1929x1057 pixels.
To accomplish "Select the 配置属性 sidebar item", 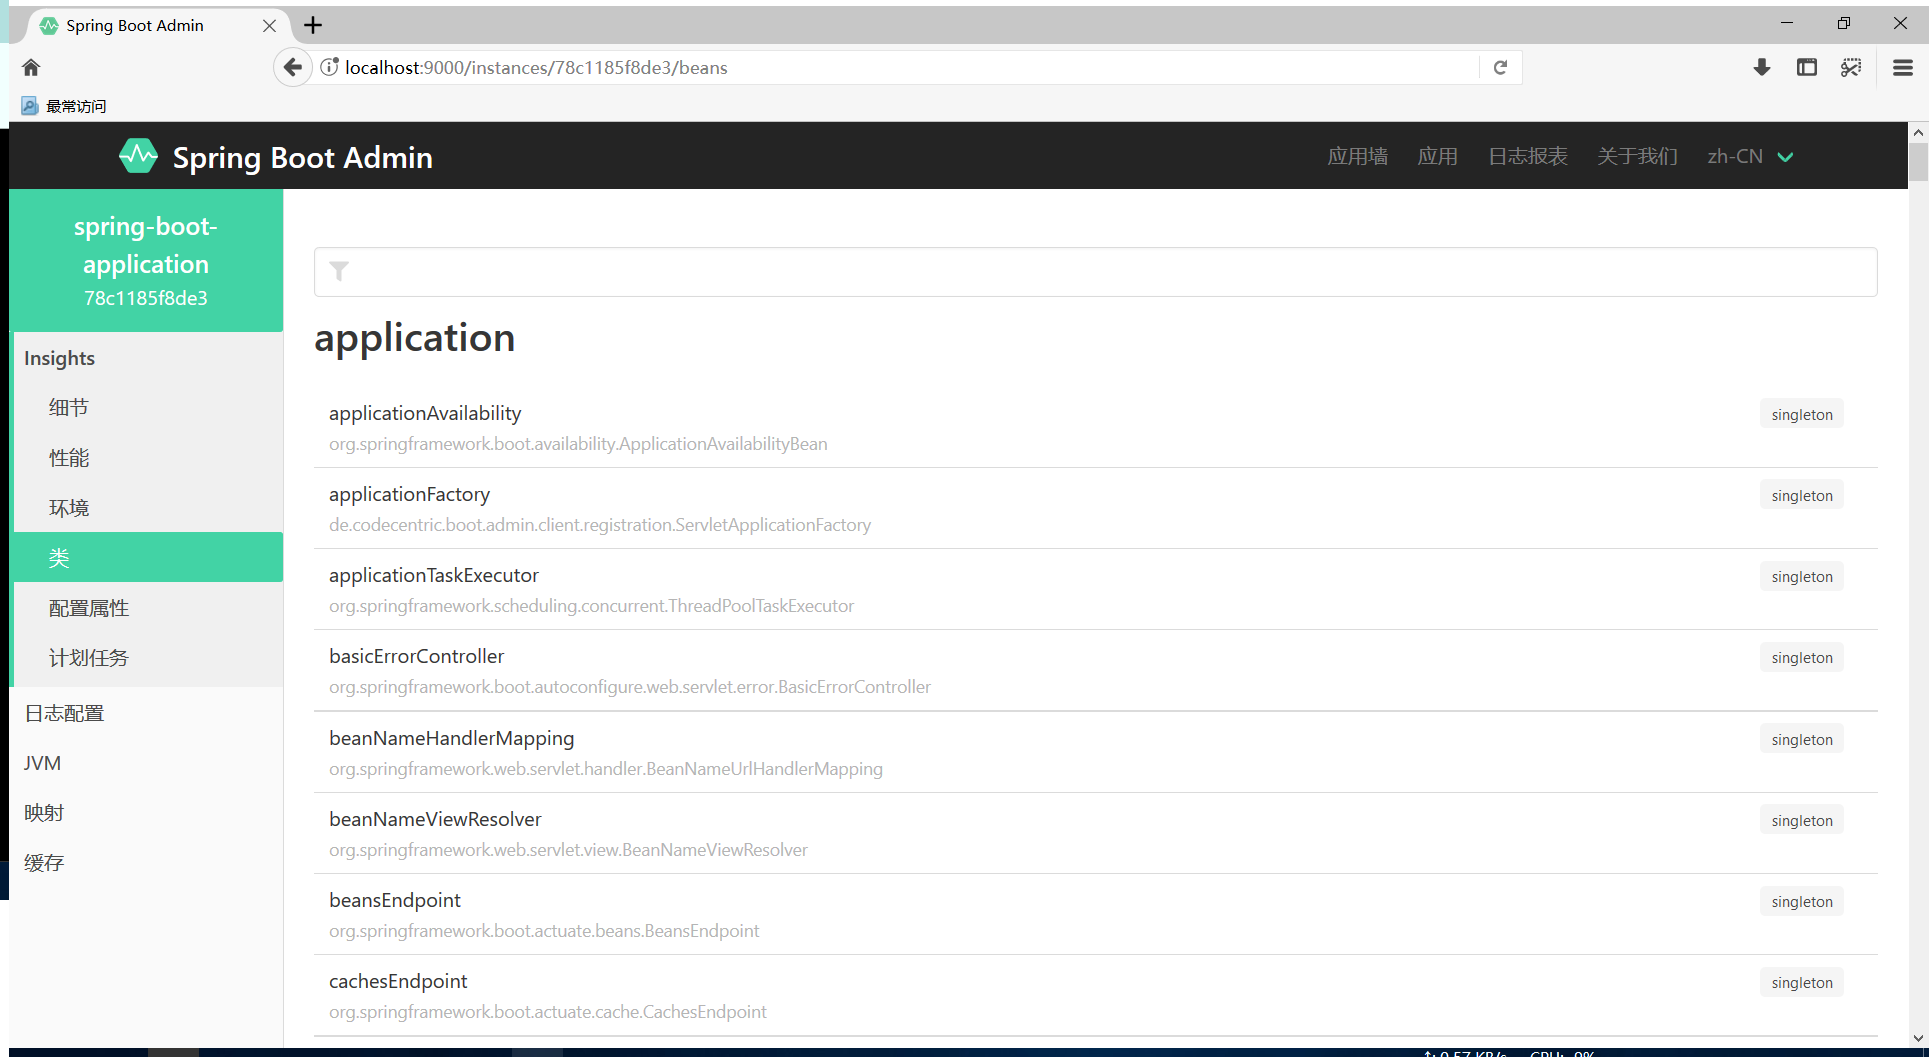I will click(x=148, y=607).
